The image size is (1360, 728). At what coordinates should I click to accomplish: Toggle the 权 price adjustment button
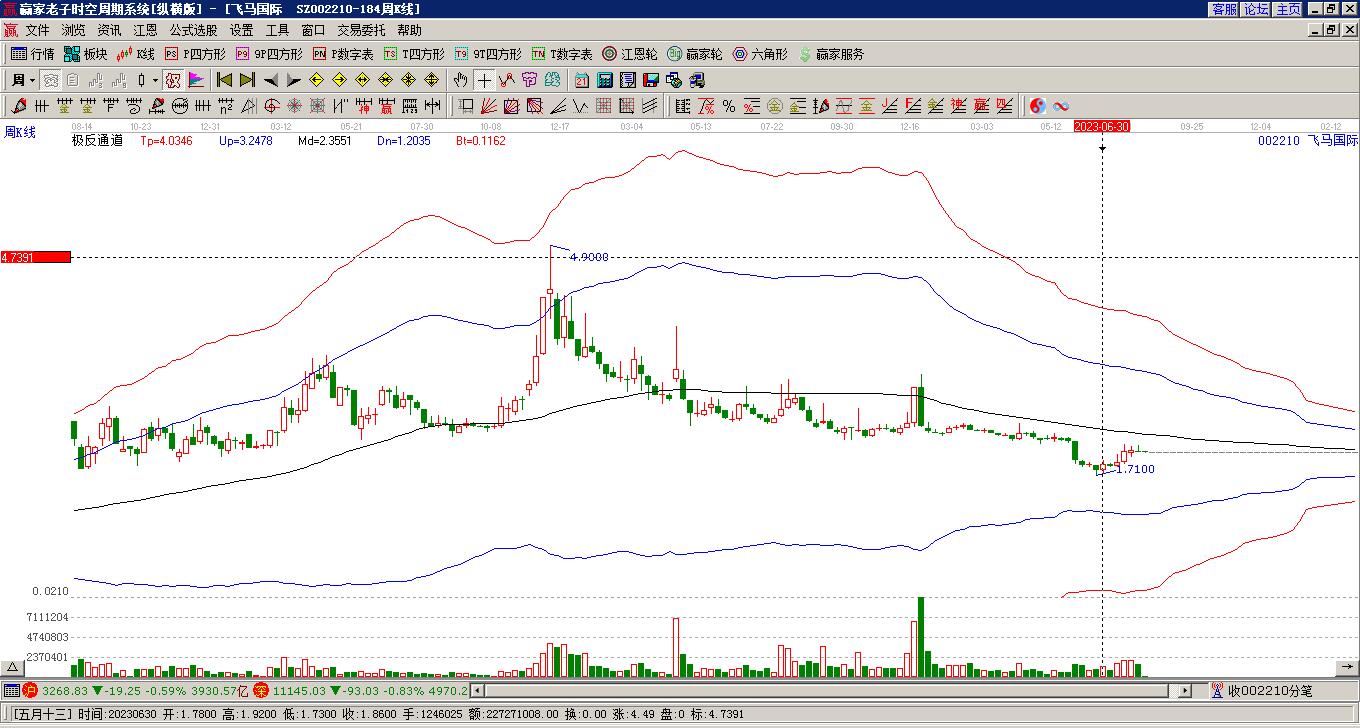coord(173,80)
